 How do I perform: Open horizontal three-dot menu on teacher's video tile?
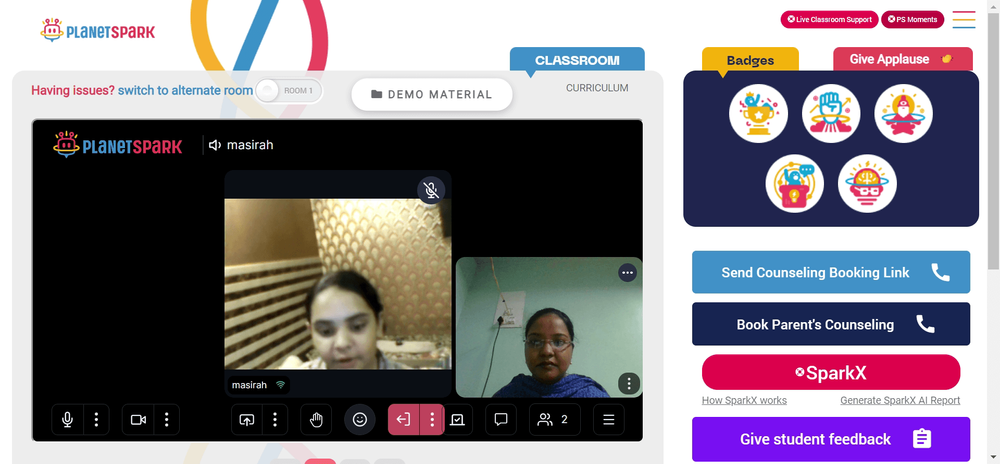[x=628, y=273]
